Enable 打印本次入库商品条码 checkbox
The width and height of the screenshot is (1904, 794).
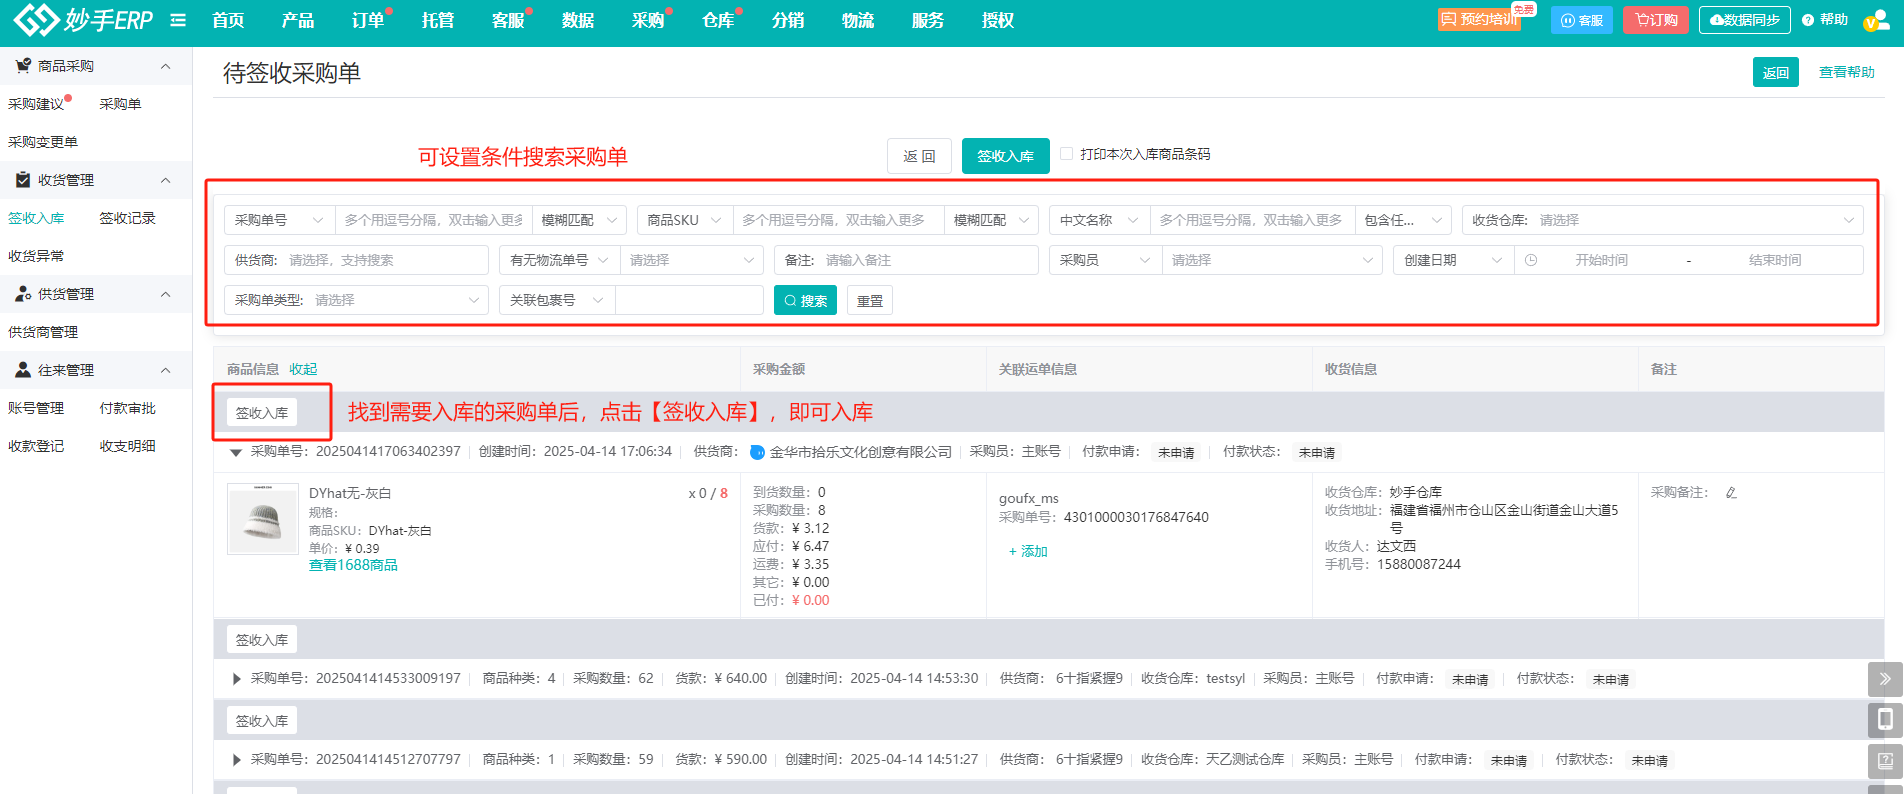1066,154
